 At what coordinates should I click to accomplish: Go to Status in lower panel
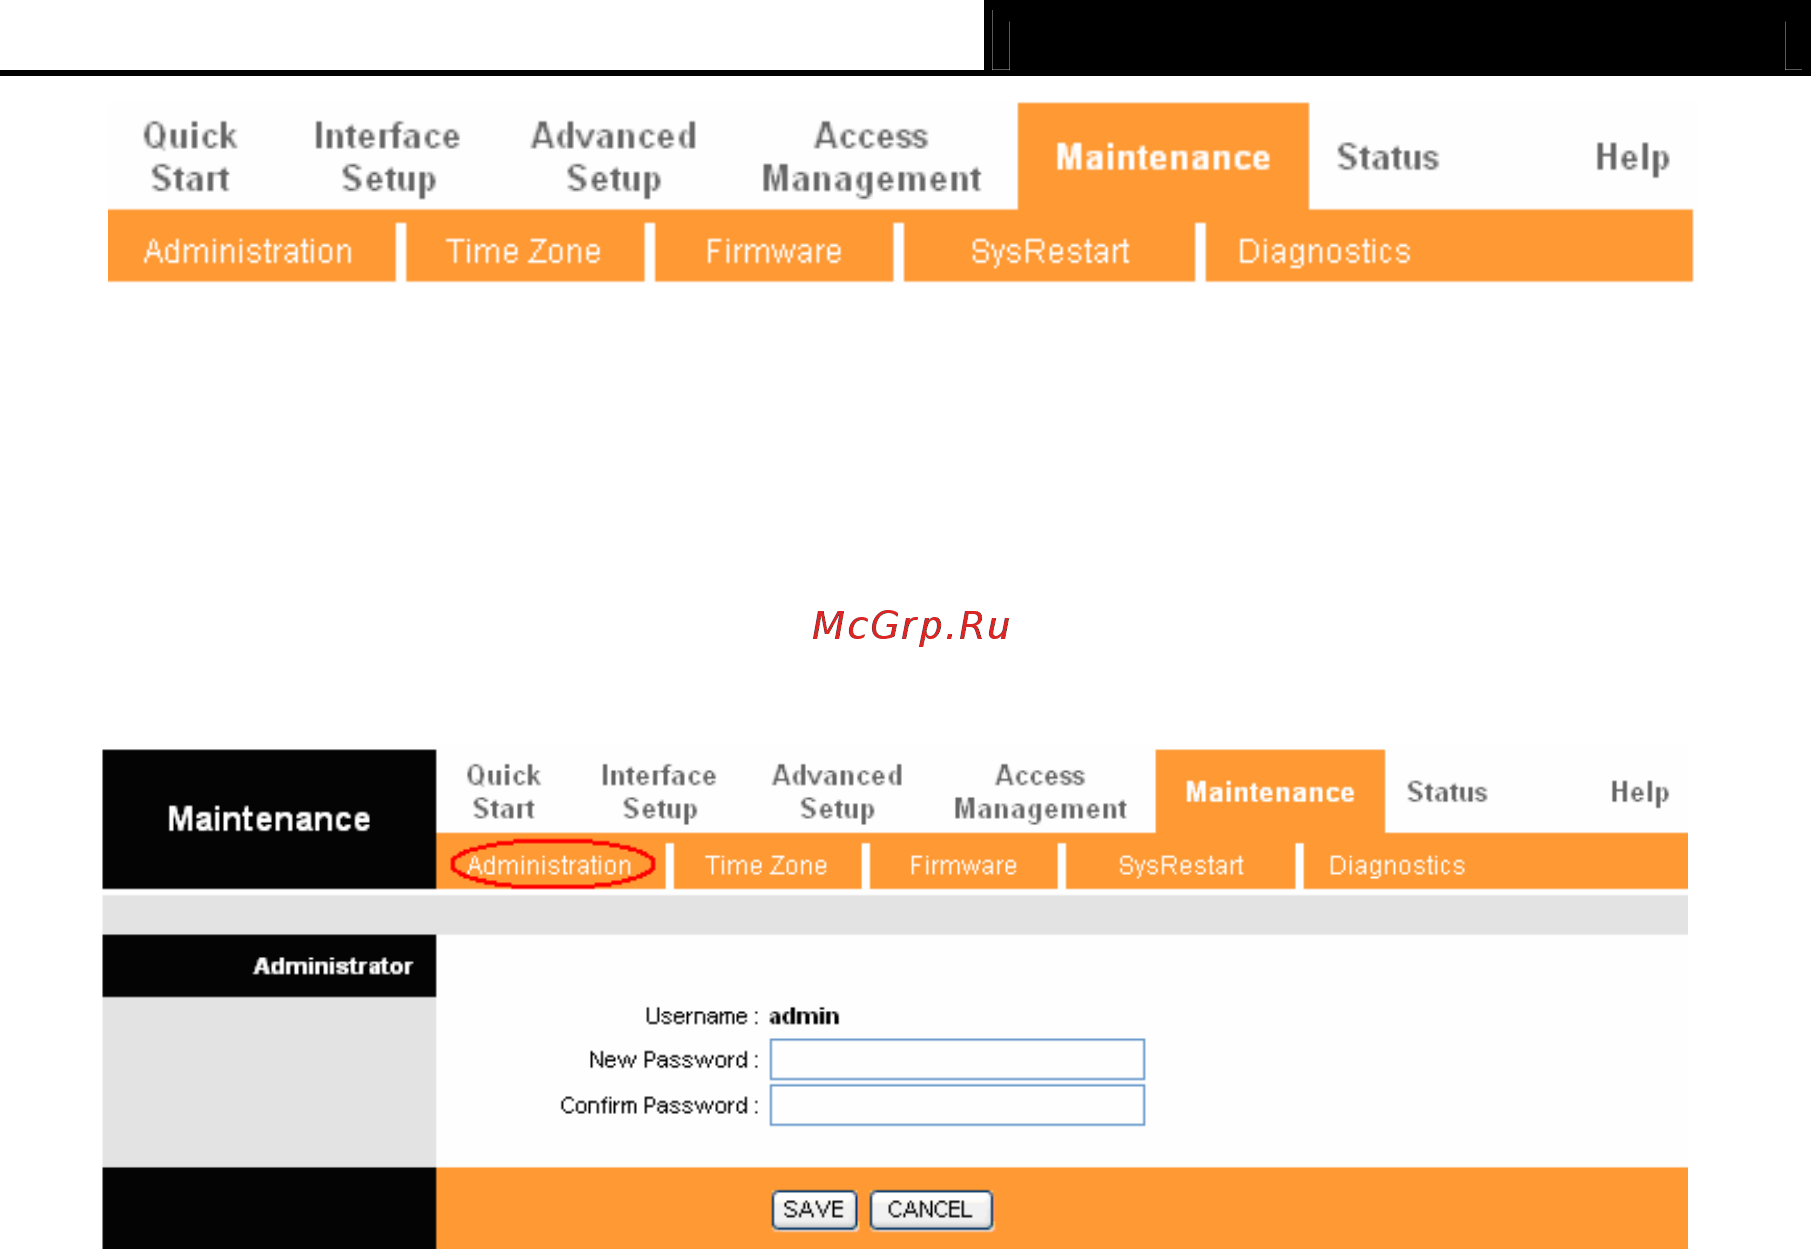(1447, 792)
